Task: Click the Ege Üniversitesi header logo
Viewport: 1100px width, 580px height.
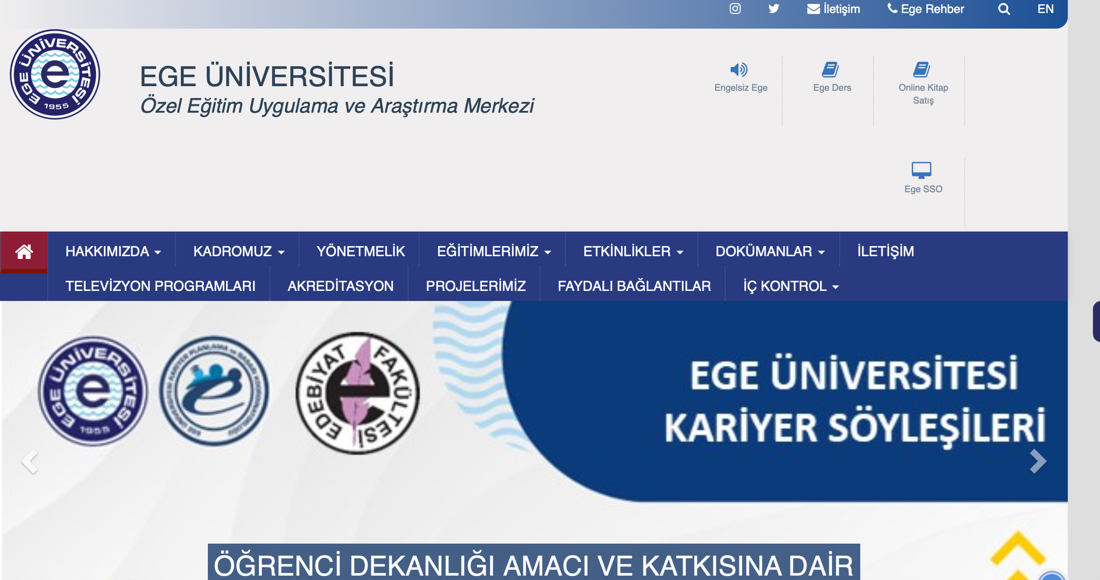Action: coord(55,75)
